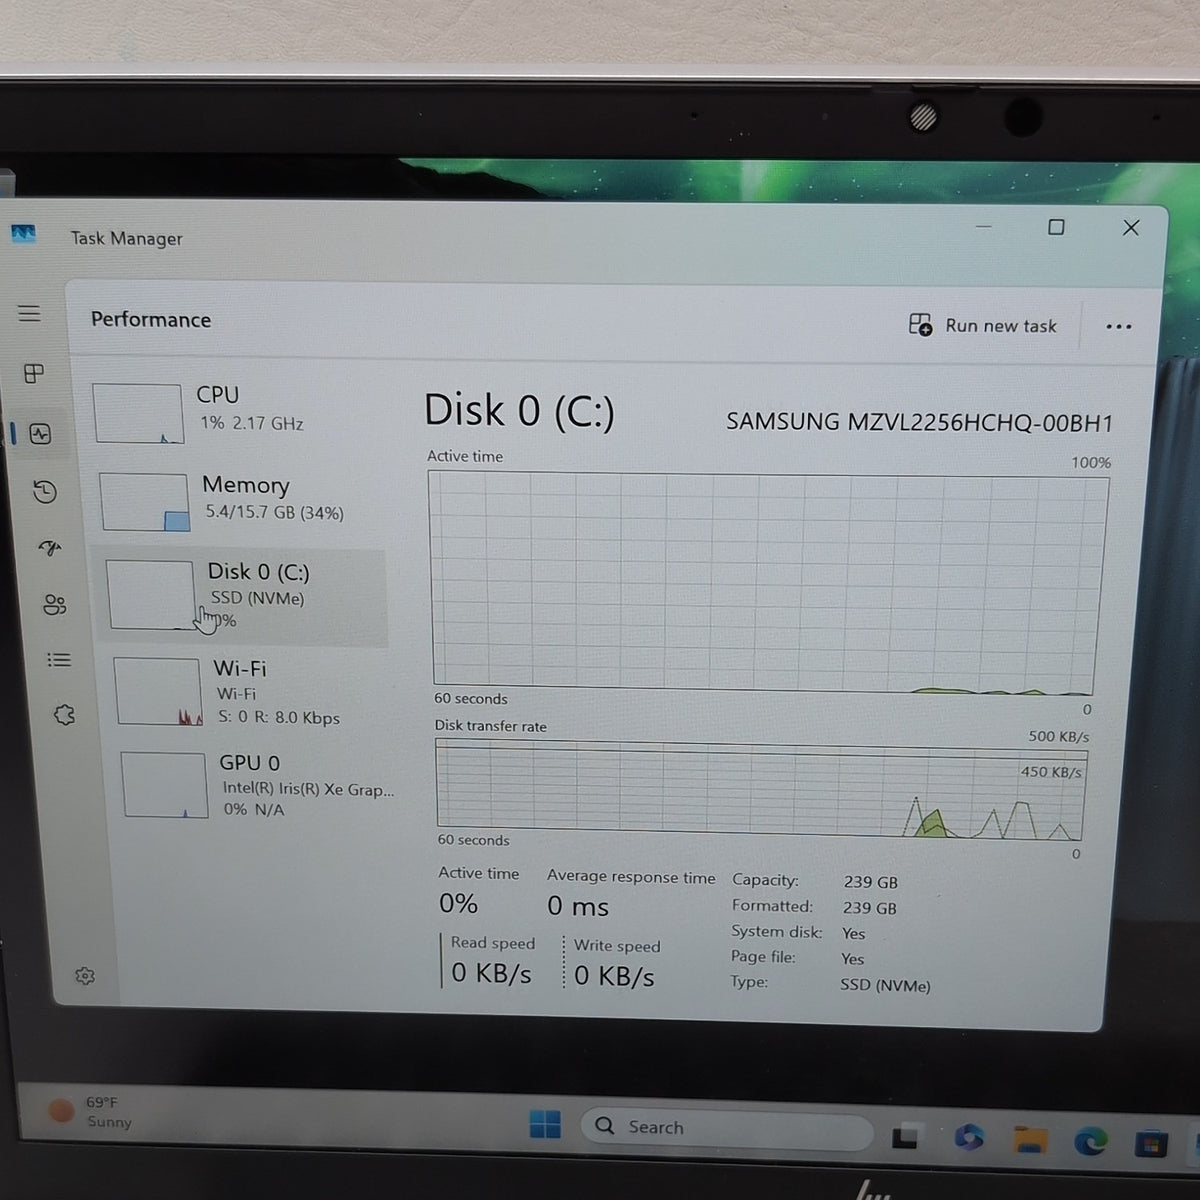
Task: Click the taskbar Search box
Action: [x=727, y=1128]
